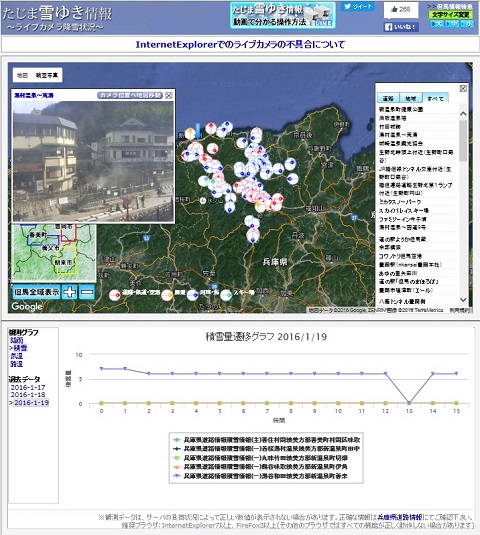
Task: Click the southernmost blue camera marker on map
Action: (x=253, y=236)
